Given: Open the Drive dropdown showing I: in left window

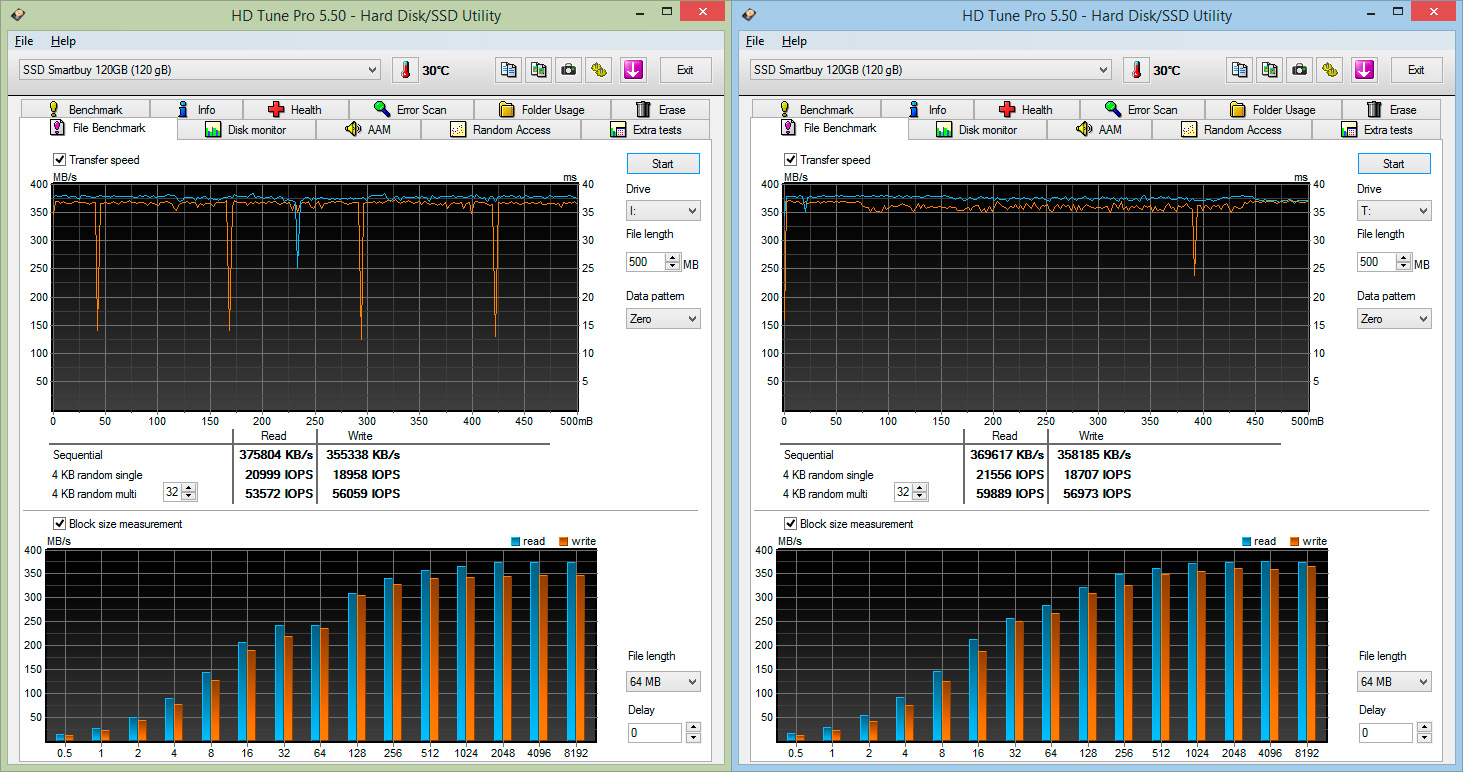Looking at the screenshot, I should pos(663,211).
